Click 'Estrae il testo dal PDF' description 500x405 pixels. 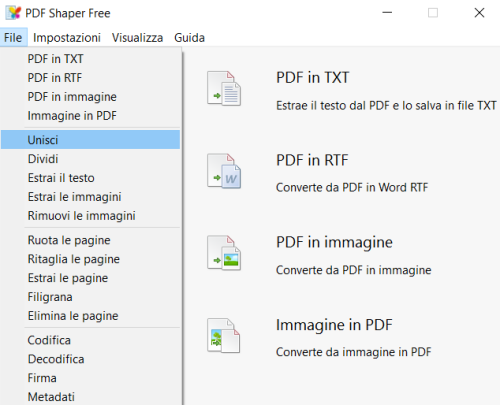tap(386, 106)
